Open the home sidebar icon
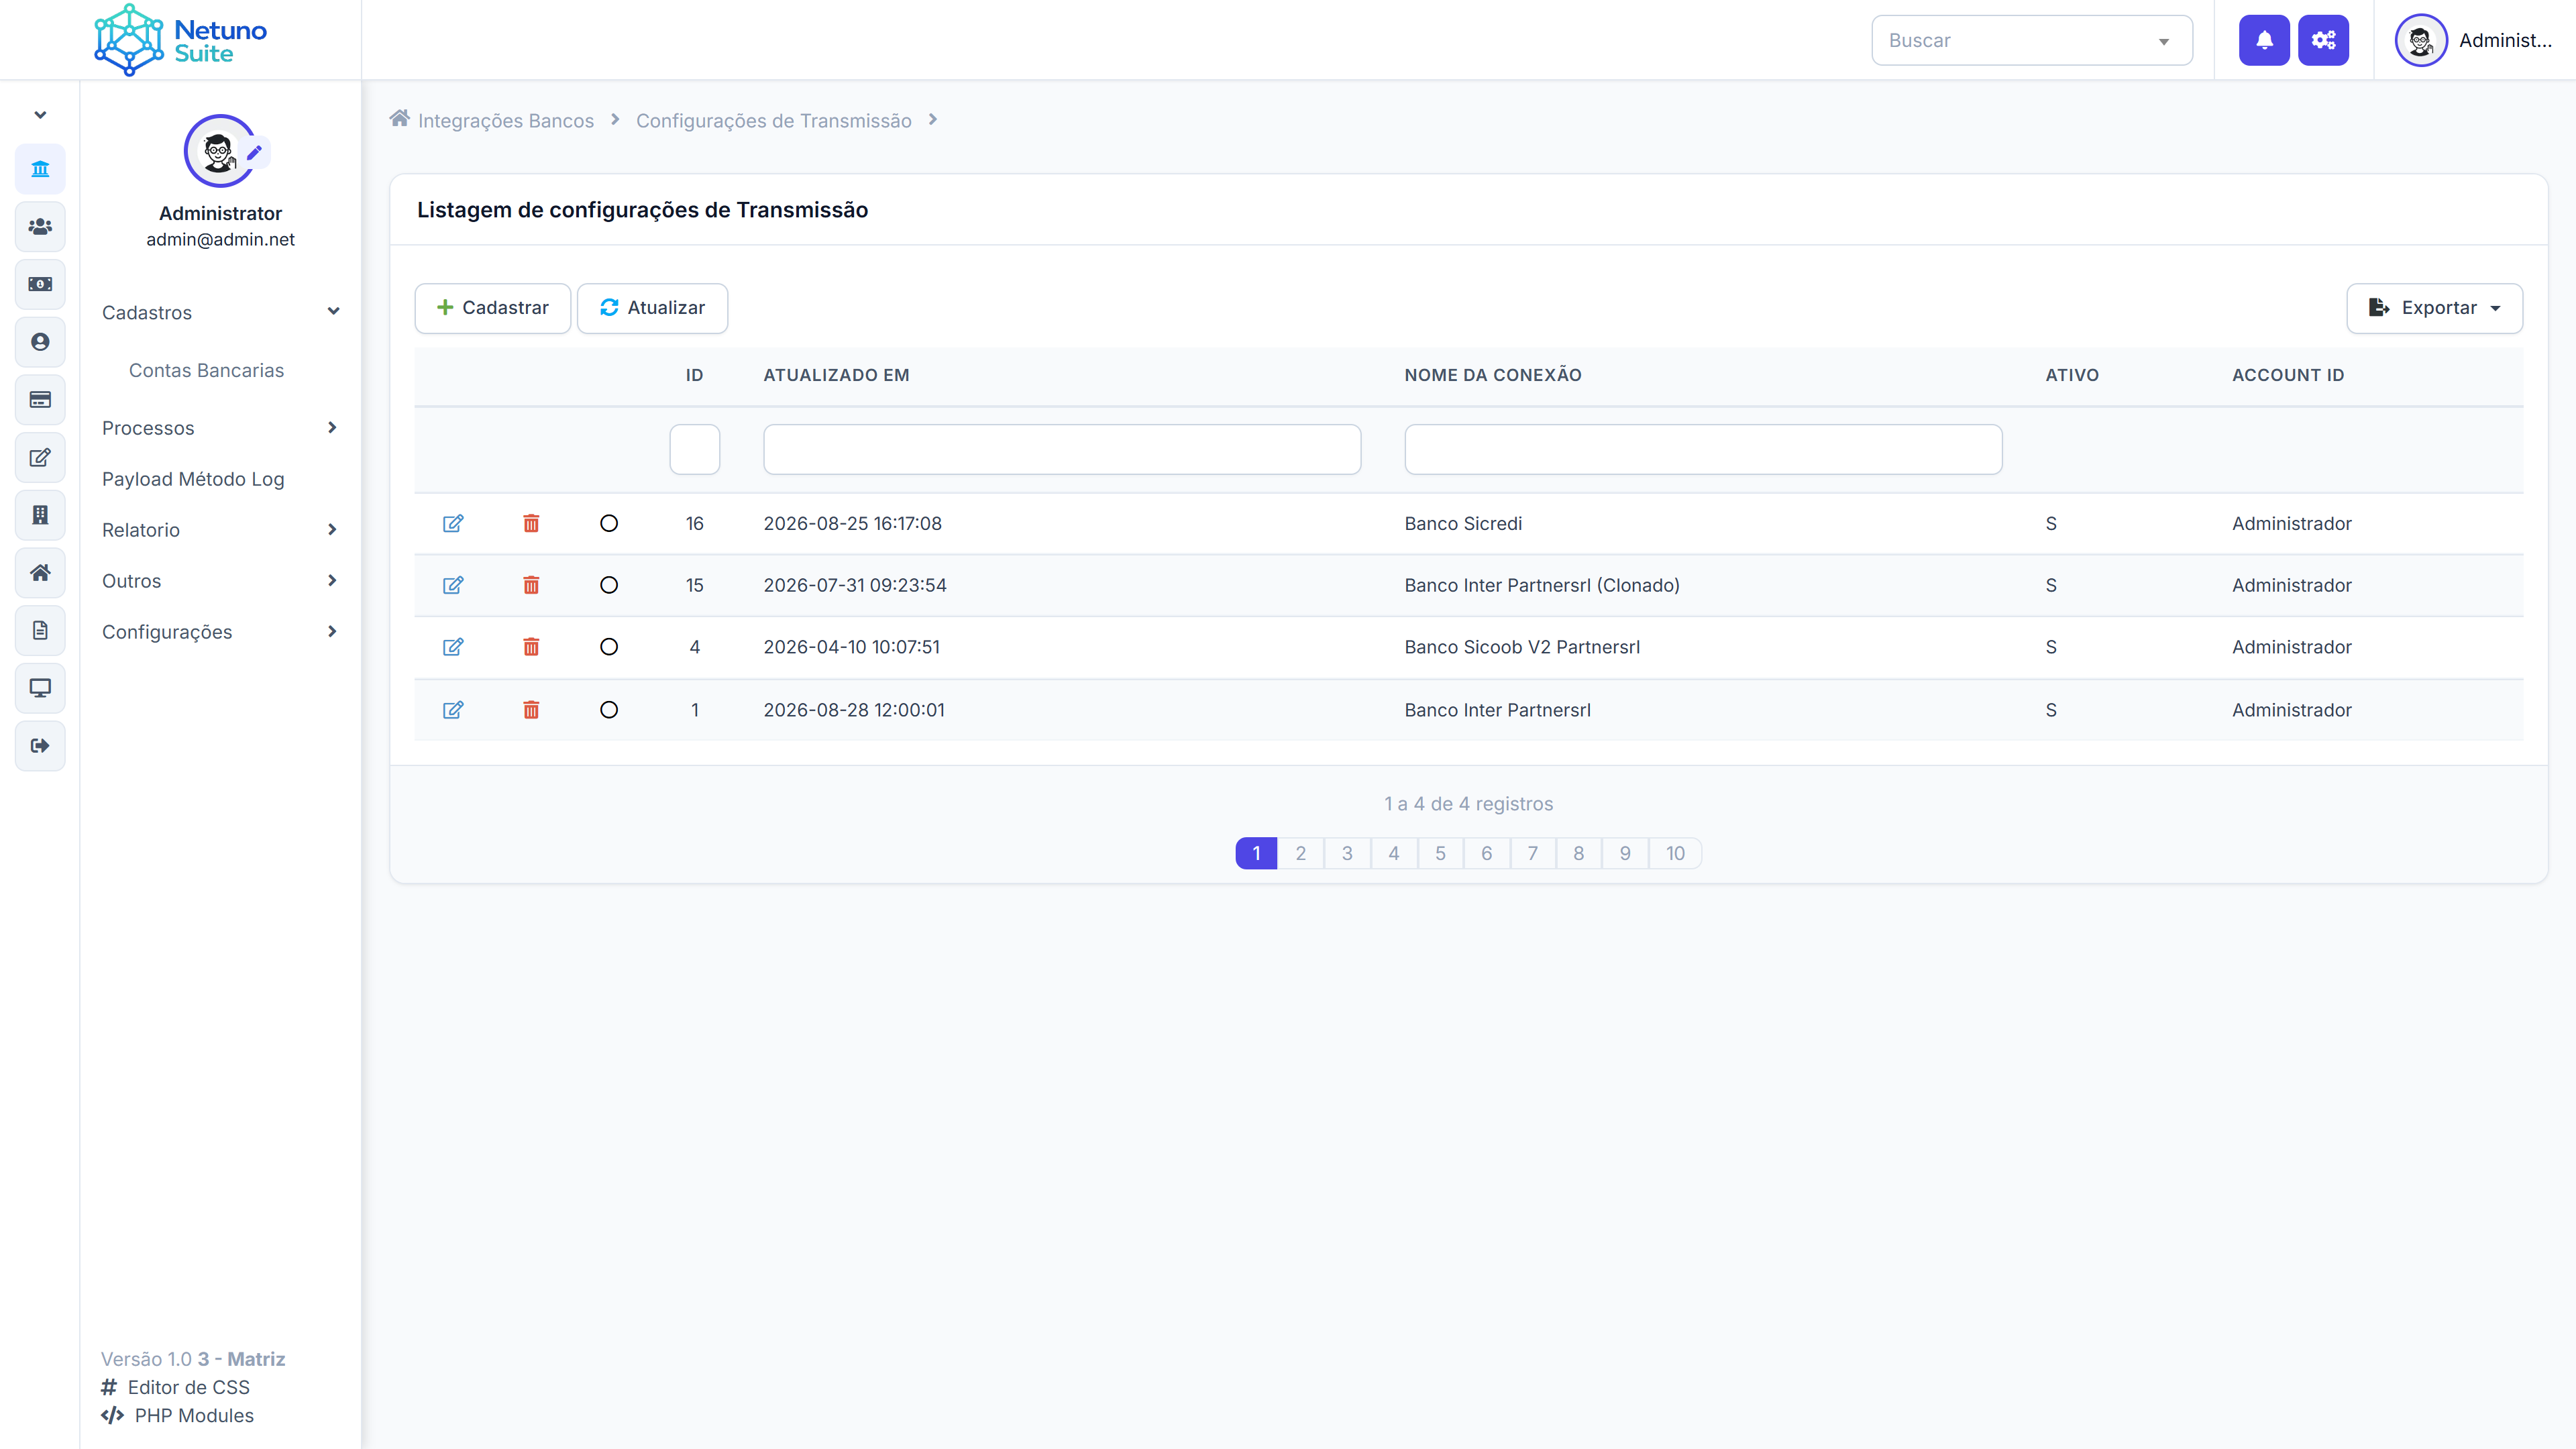The height and width of the screenshot is (1449, 2576). click(x=40, y=573)
